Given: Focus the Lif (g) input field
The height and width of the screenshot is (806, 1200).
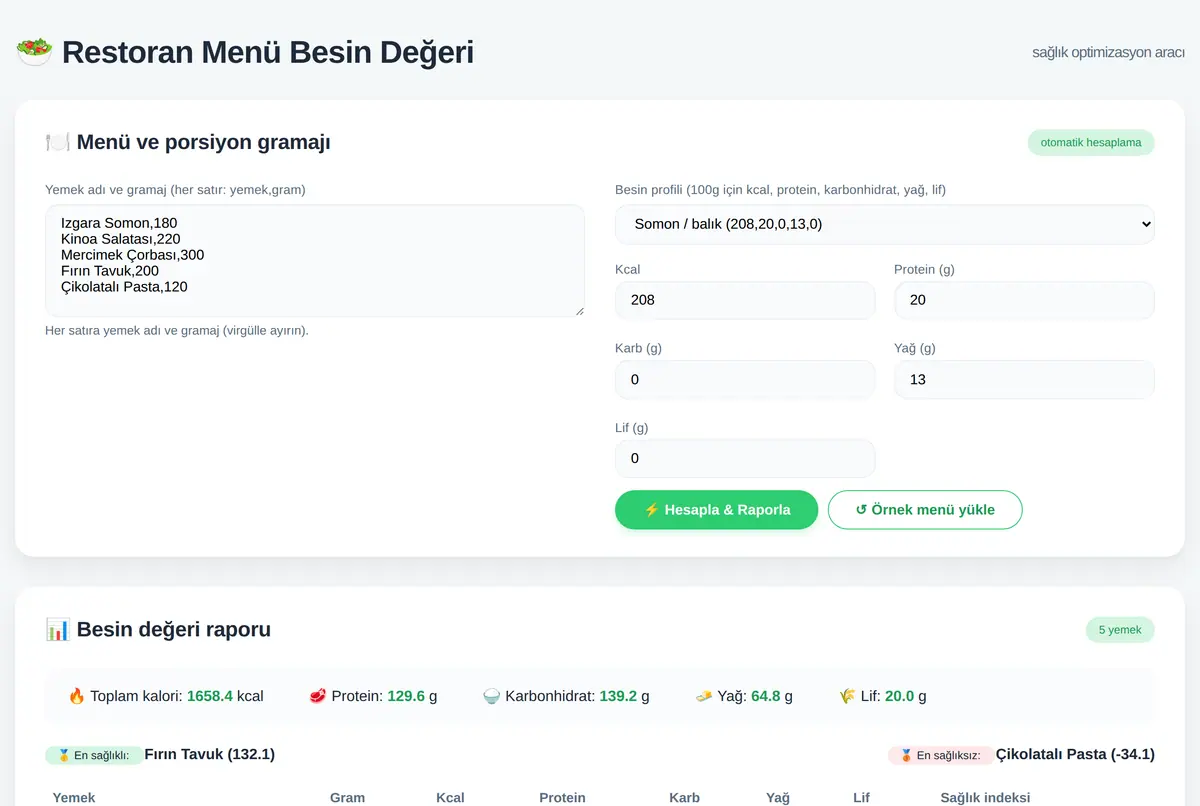Looking at the screenshot, I should (x=745, y=458).
